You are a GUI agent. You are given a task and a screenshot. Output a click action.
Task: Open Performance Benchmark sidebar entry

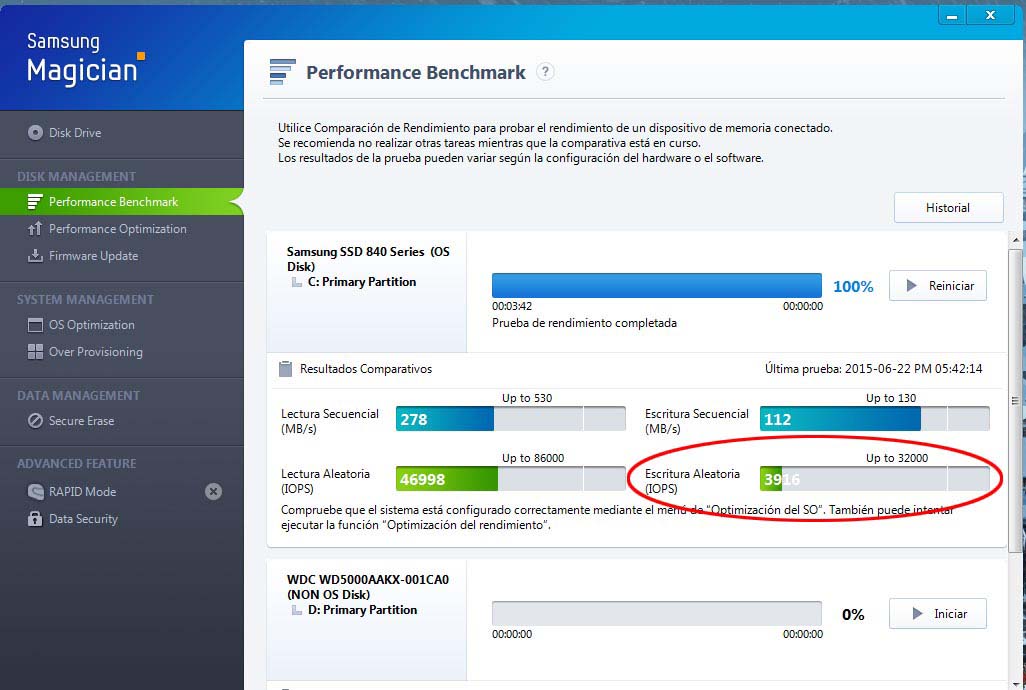tap(122, 201)
